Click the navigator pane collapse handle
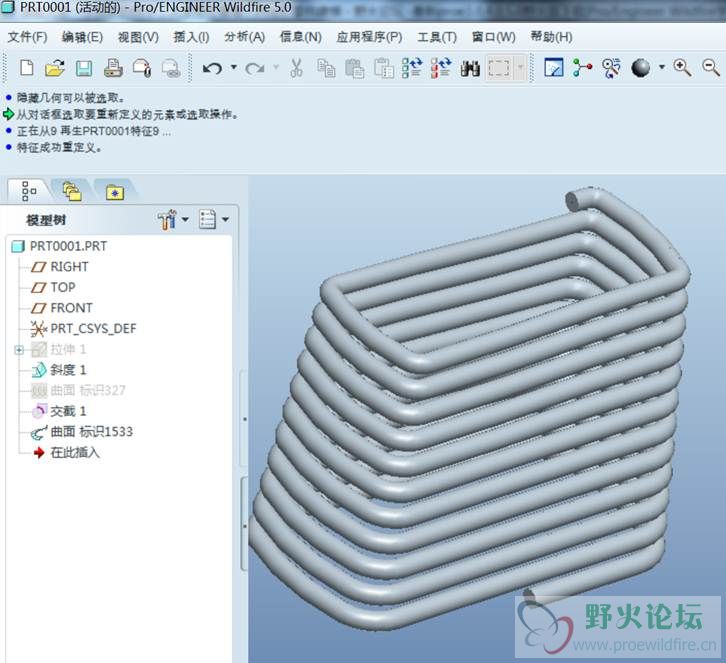The height and width of the screenshot is (663, 726). [244, 419]
